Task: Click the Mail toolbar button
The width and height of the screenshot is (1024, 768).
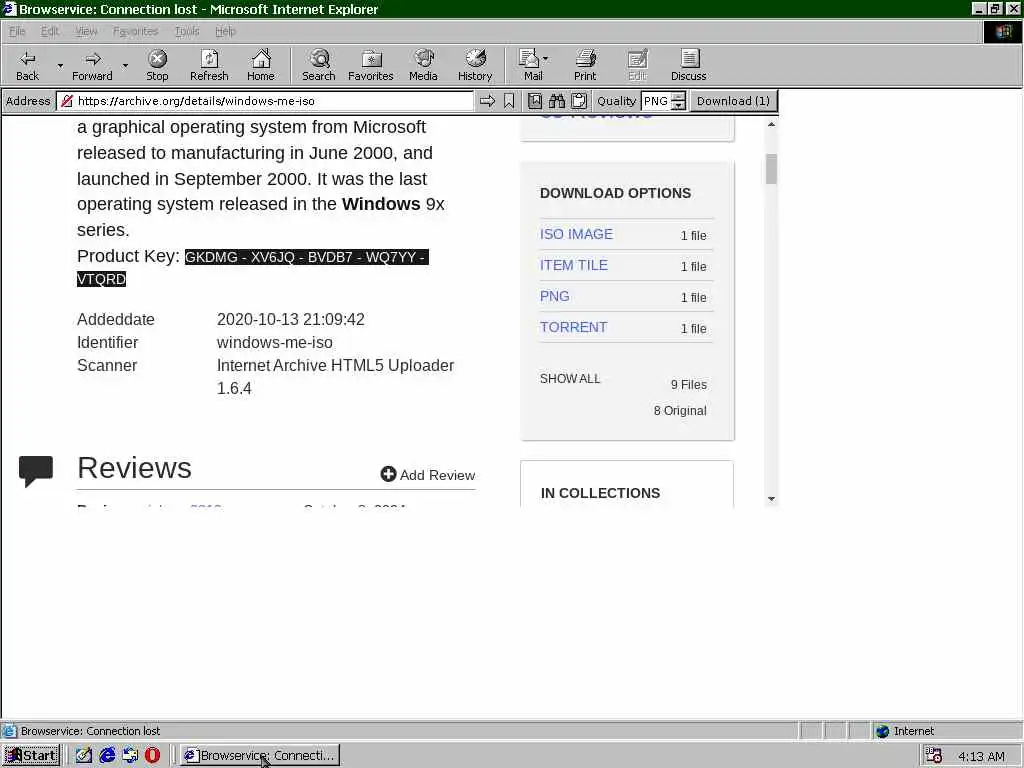Action: click(x=531, y=65)
